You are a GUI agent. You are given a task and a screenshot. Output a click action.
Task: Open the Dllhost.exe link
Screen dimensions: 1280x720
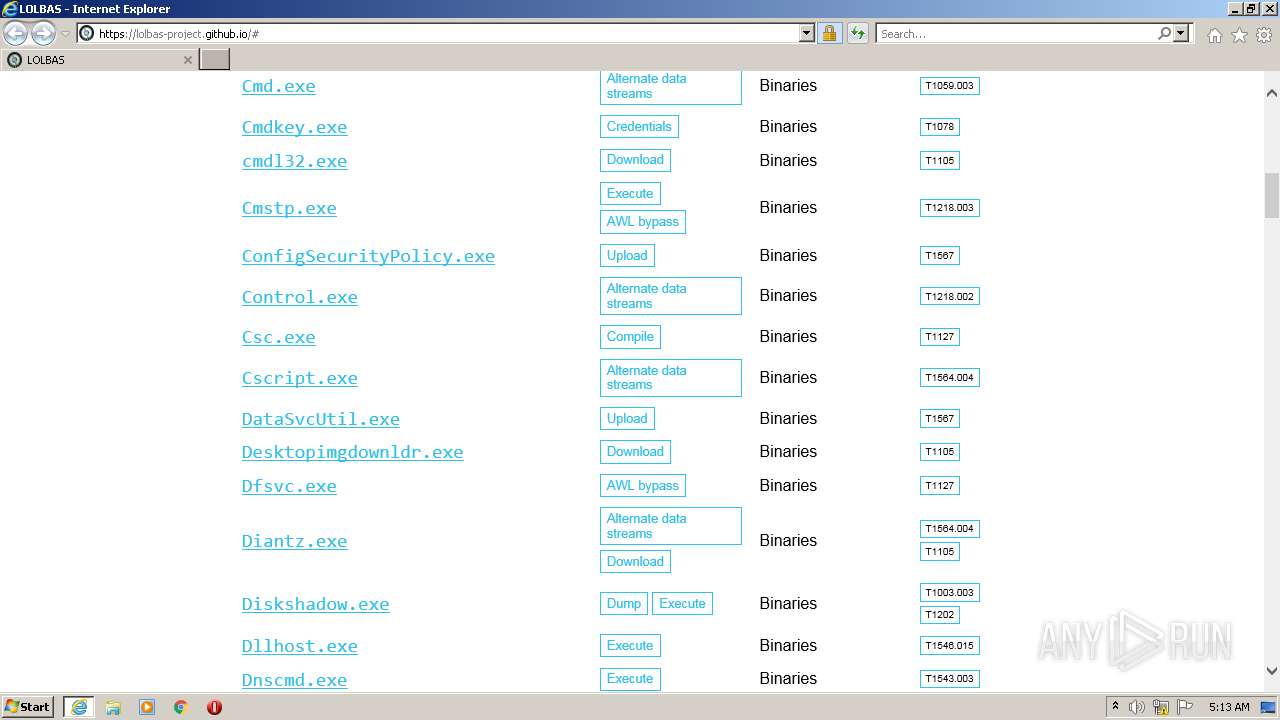tap(299, 646)
